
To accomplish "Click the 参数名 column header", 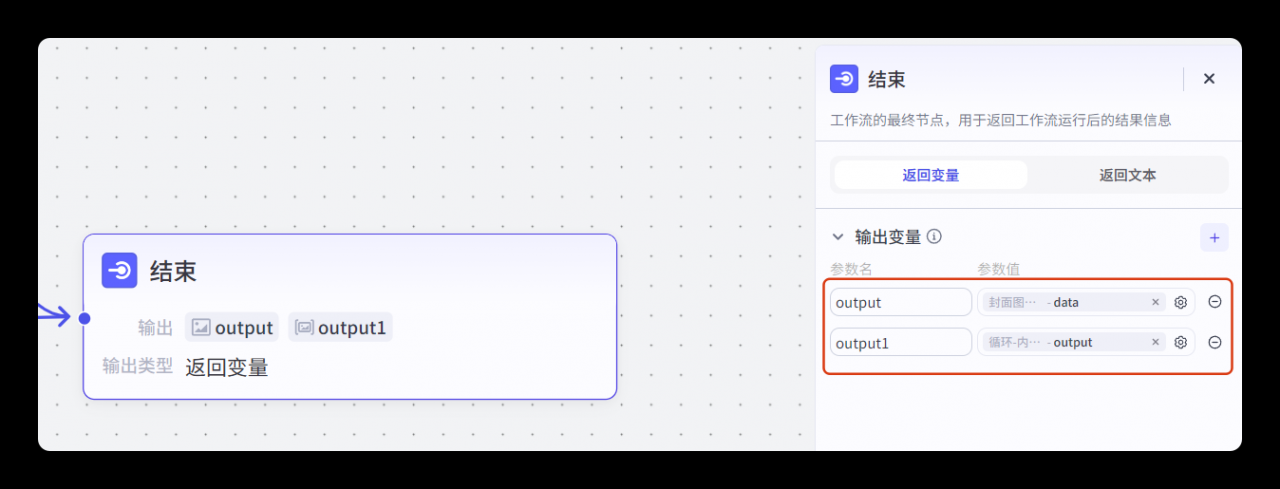I will click(x=851, y=269).
